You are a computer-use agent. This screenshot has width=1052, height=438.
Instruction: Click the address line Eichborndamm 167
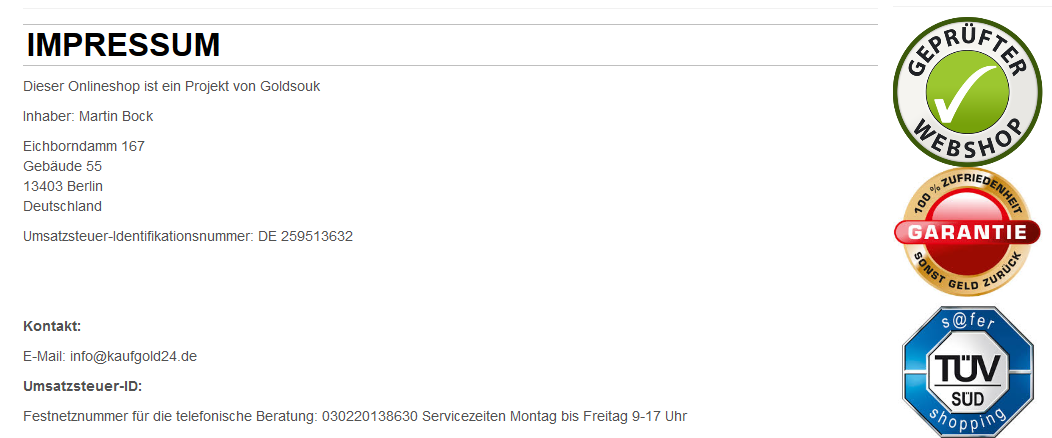84,146
